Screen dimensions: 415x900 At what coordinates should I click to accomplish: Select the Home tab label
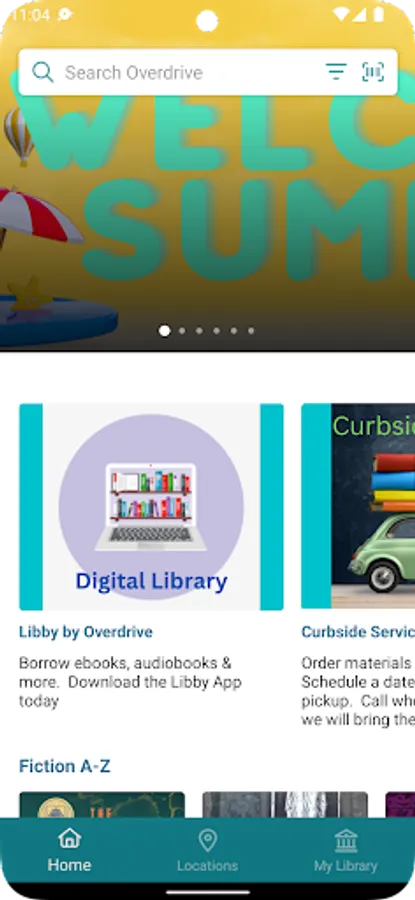[x=69, y=865]
